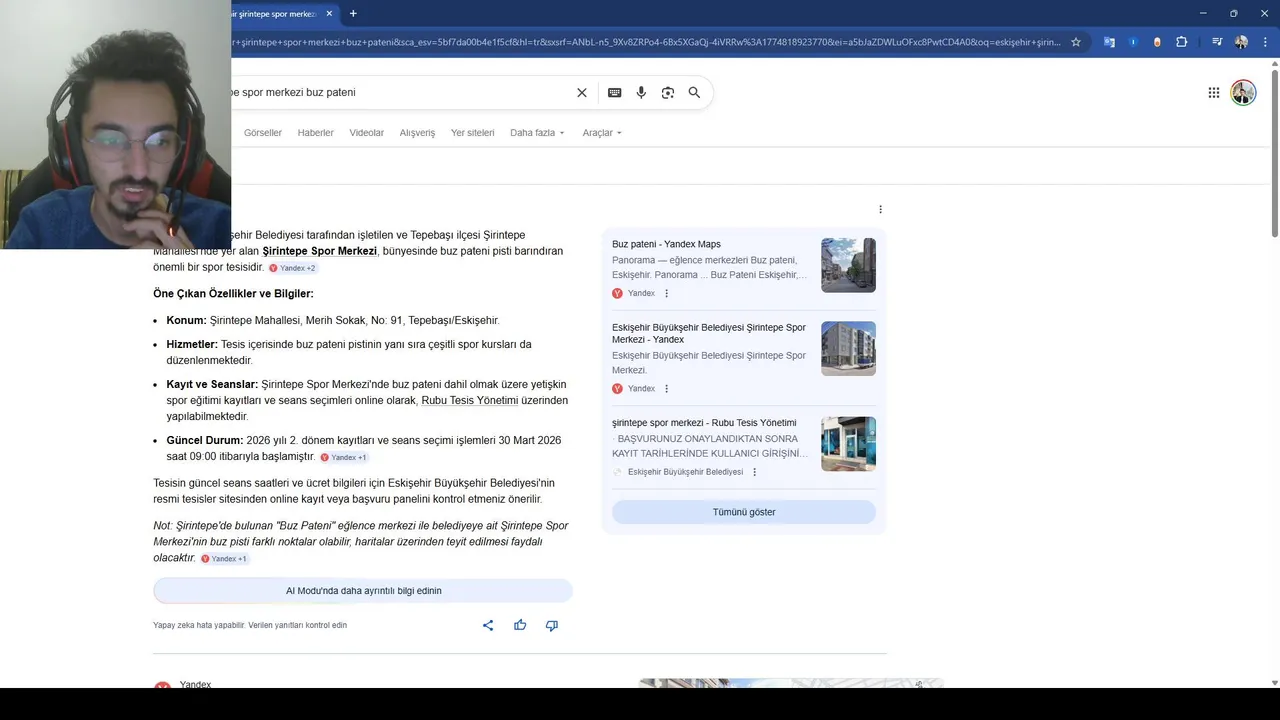Click the scrollbar up arrow
This screenshot has width=1280, height=720.
(1274, 63)
